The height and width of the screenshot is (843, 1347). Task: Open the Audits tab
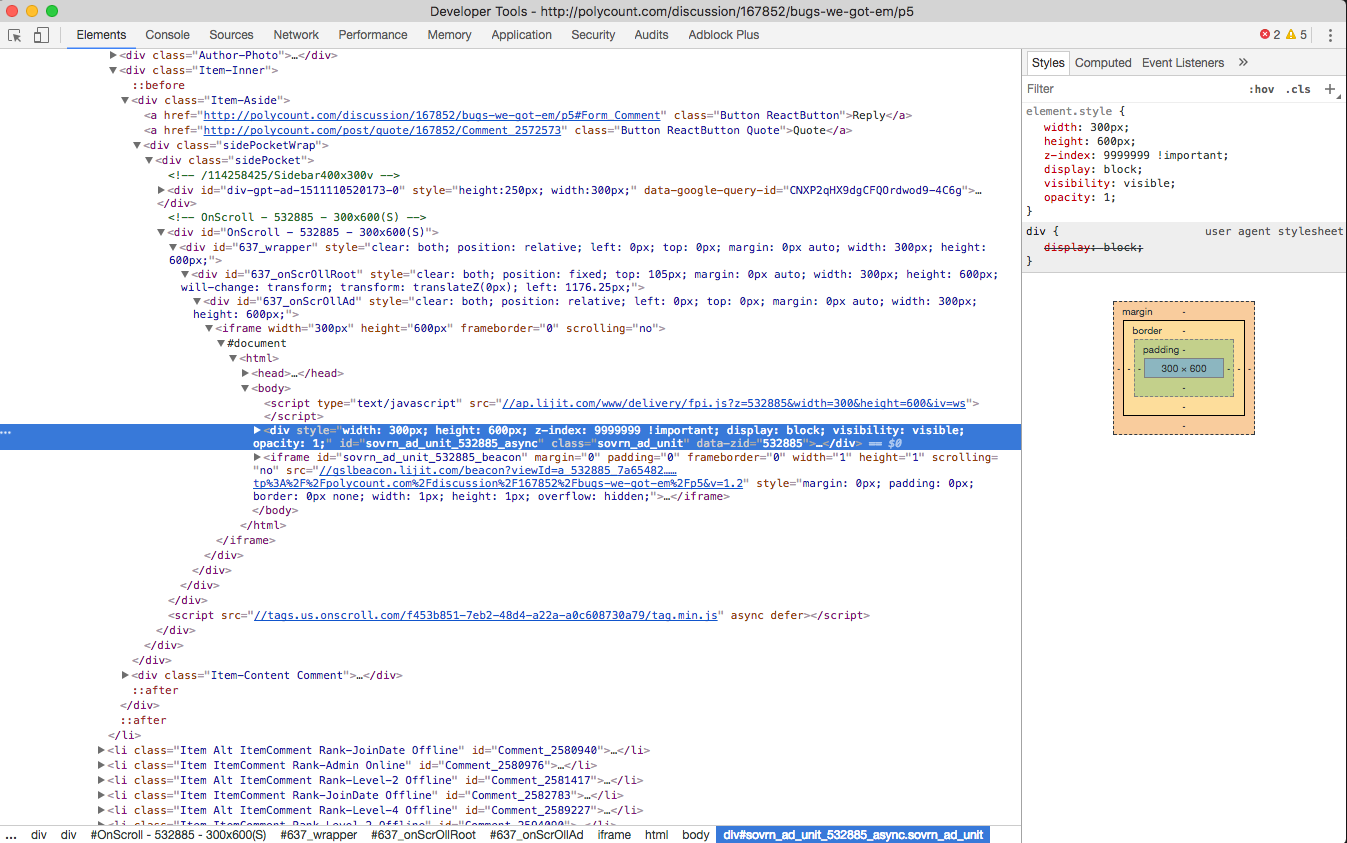tap(651, 35)
